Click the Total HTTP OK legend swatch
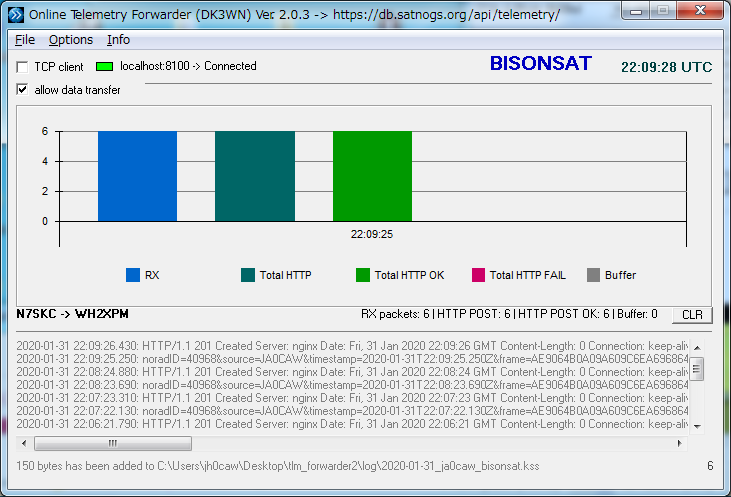Screen dimensions: 731x497 point(363,275)
